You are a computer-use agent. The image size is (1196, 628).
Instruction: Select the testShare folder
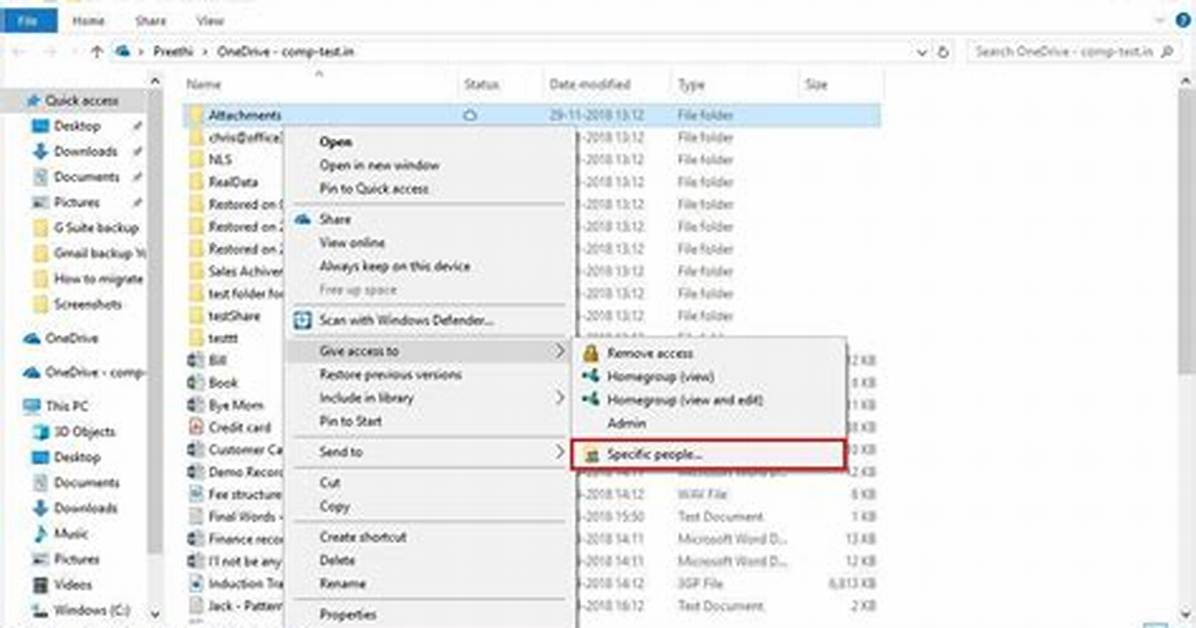tap(234, 315)
